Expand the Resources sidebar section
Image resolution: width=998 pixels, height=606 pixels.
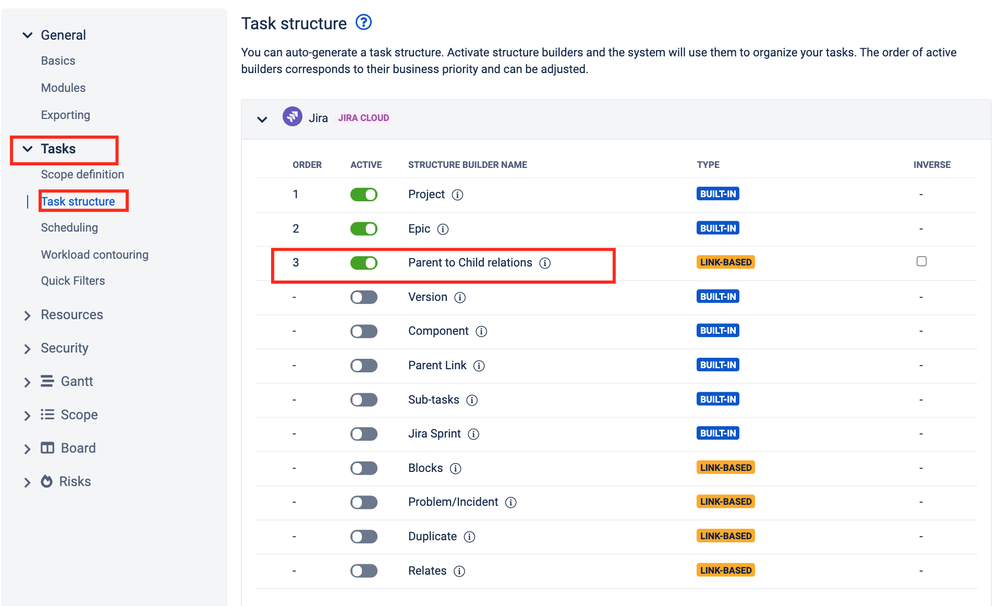pyautogui.click(x=28, y=315)
